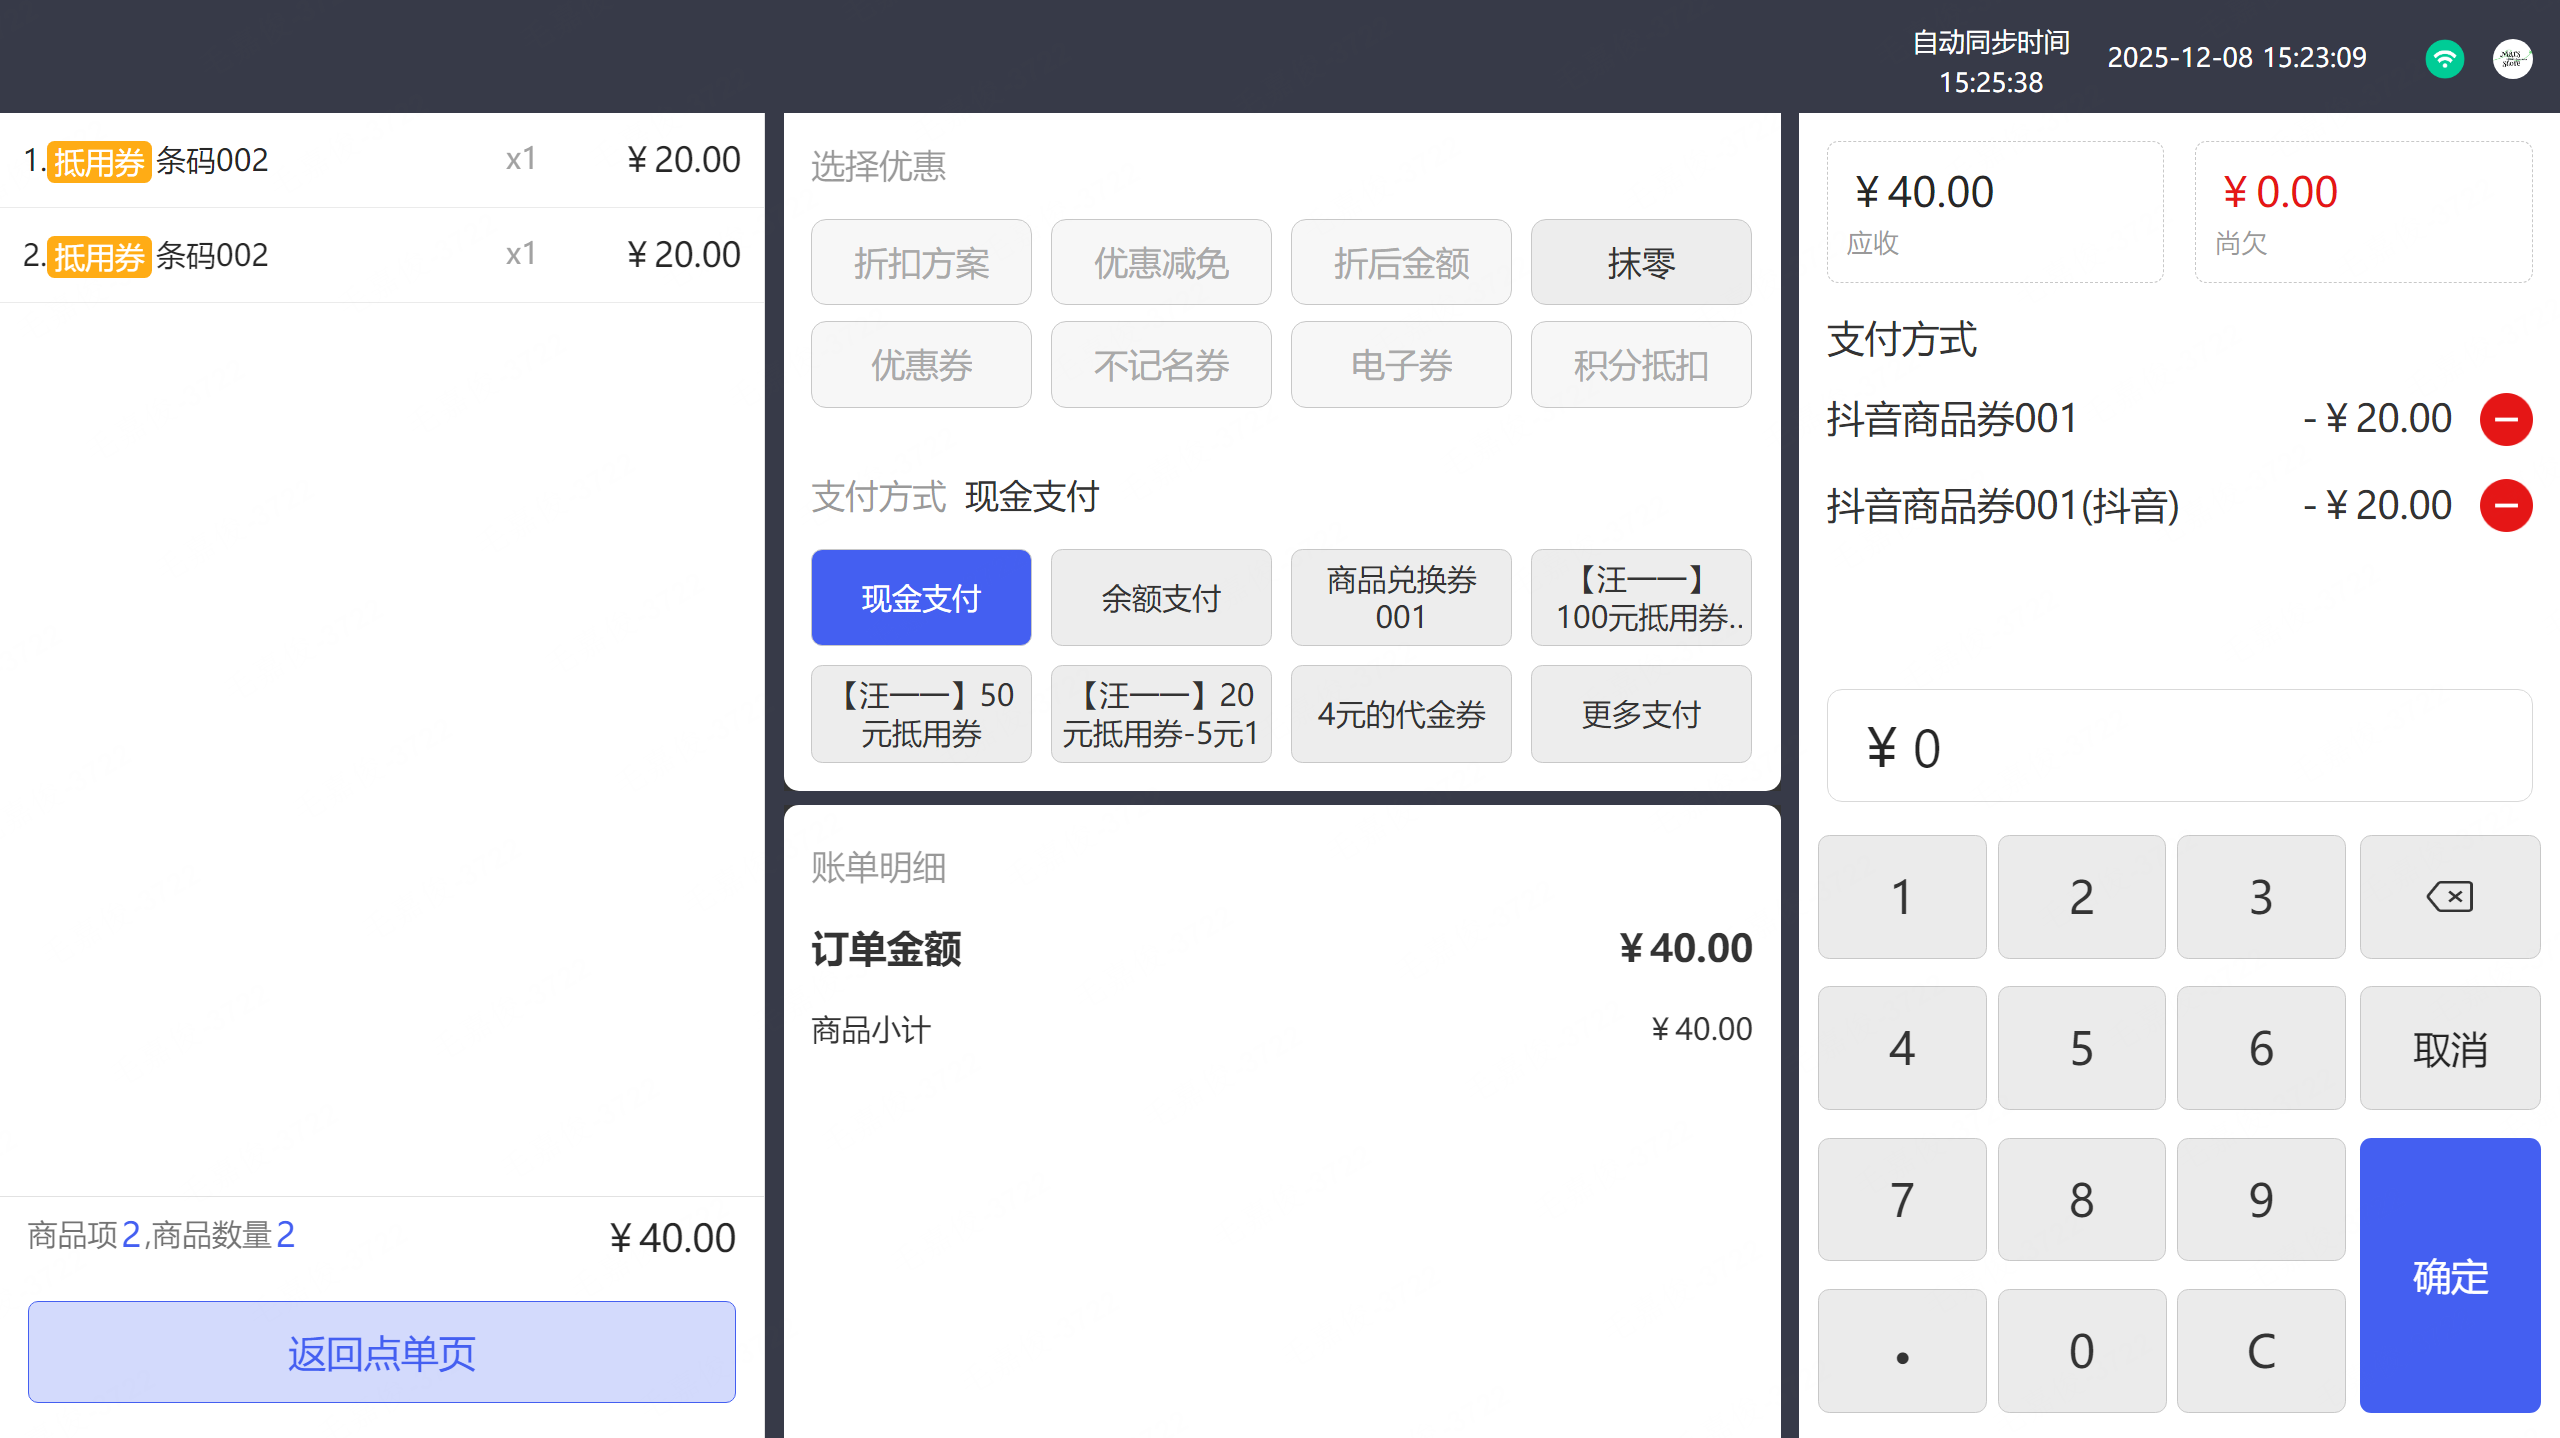
Task: Open the 折扣方案 discount option
Action: [x=920, y=263]
